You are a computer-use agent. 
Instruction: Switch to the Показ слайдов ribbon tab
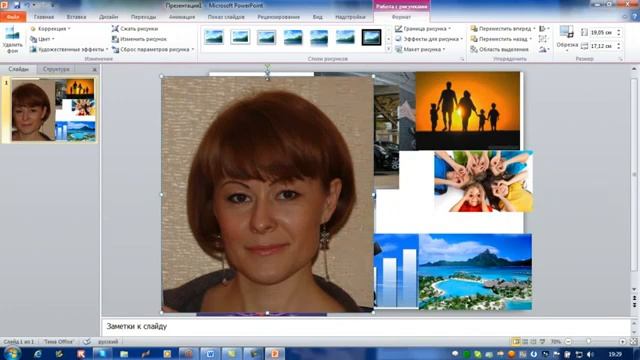pyautogui.click(x=226, y=17)
